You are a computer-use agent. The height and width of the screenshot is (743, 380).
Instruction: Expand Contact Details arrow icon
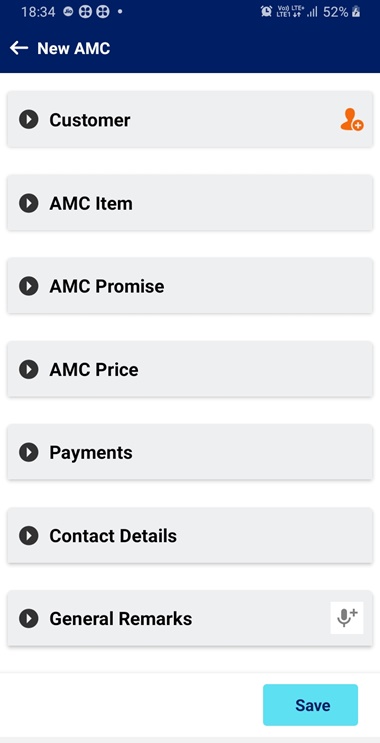pos(28,535)
